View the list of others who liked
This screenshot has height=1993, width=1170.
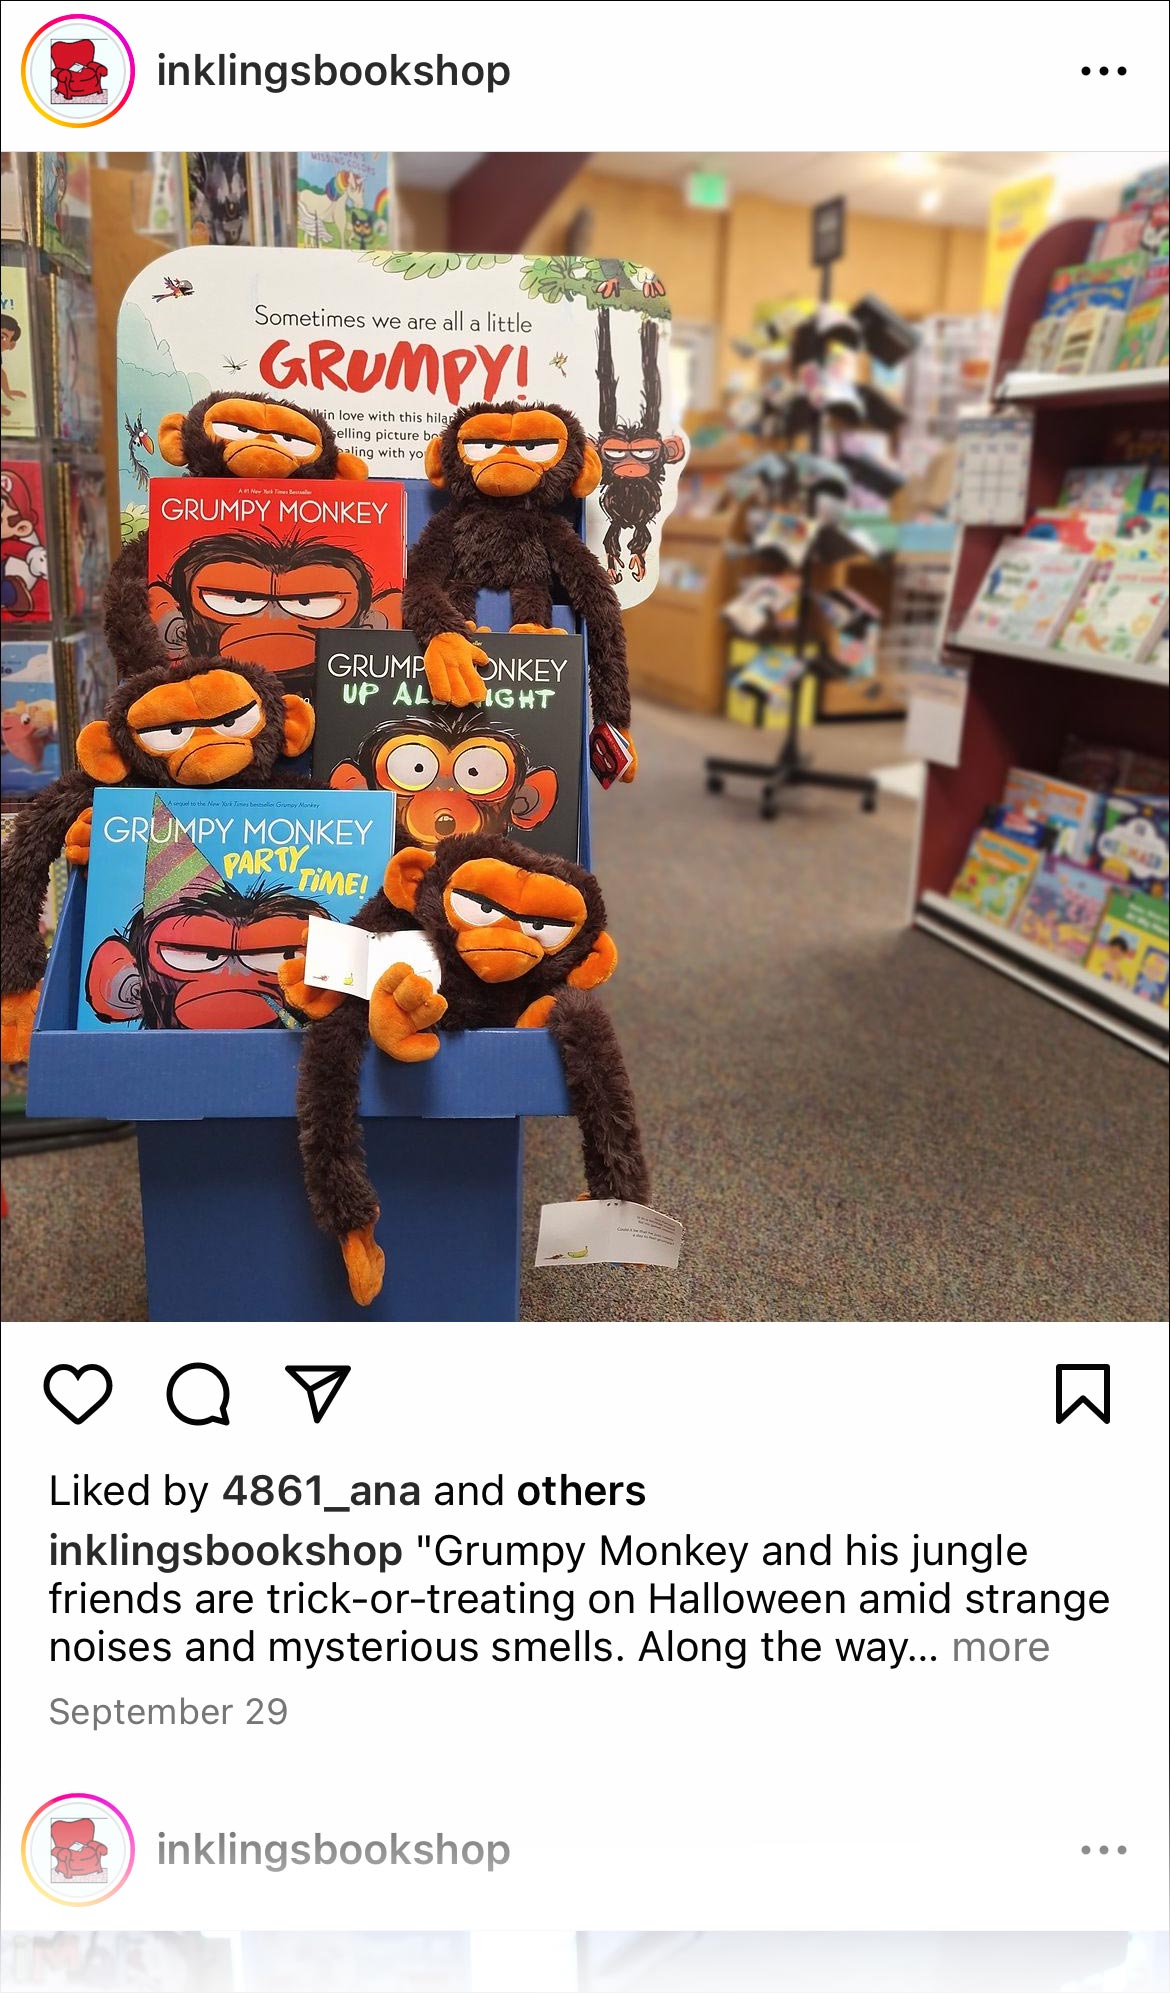(x=581, y=1491)
